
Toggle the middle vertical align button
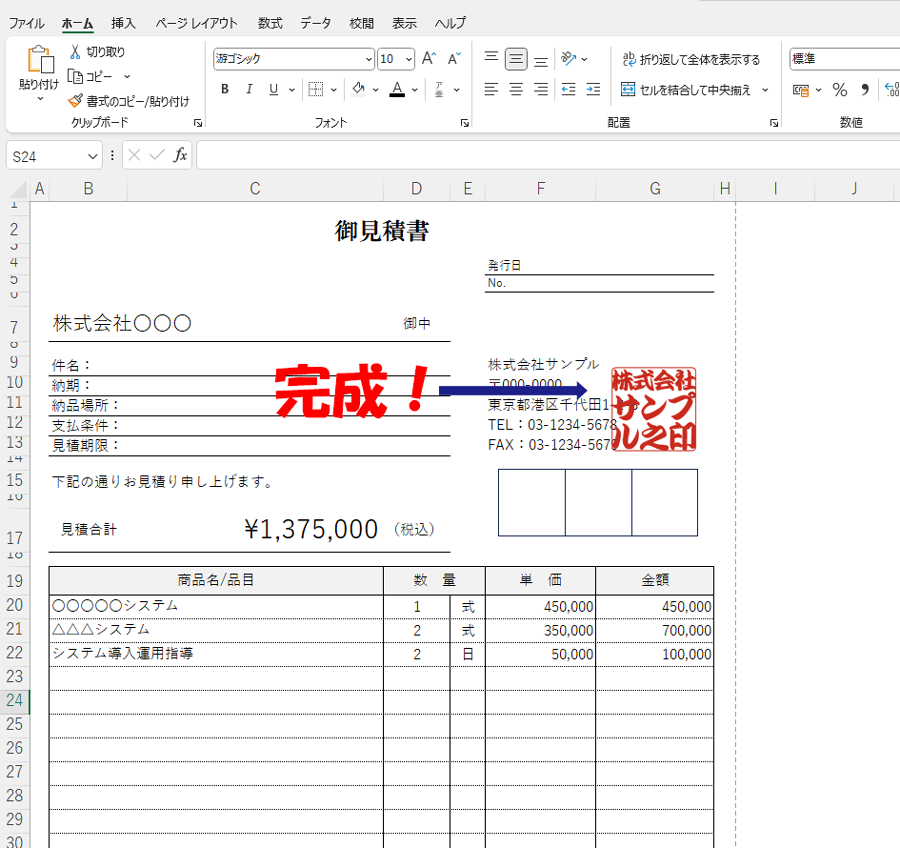point(516,59)
